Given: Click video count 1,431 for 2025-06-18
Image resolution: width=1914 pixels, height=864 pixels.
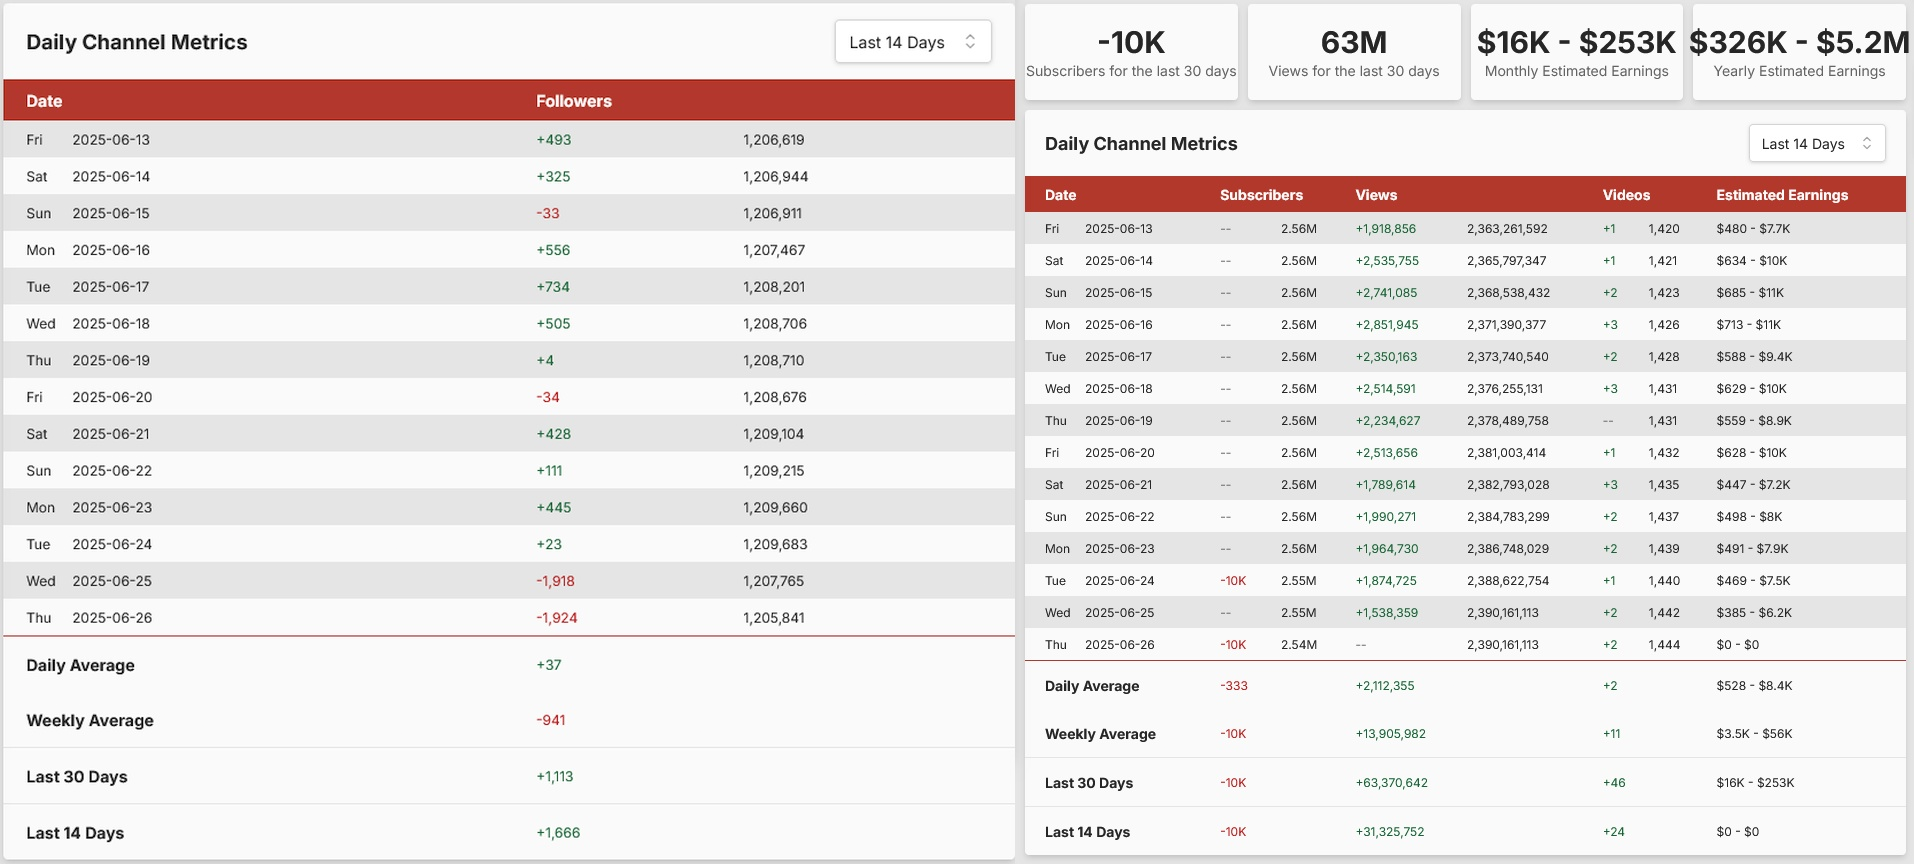Looking at the screenshot, I should tap(1663, 389).
